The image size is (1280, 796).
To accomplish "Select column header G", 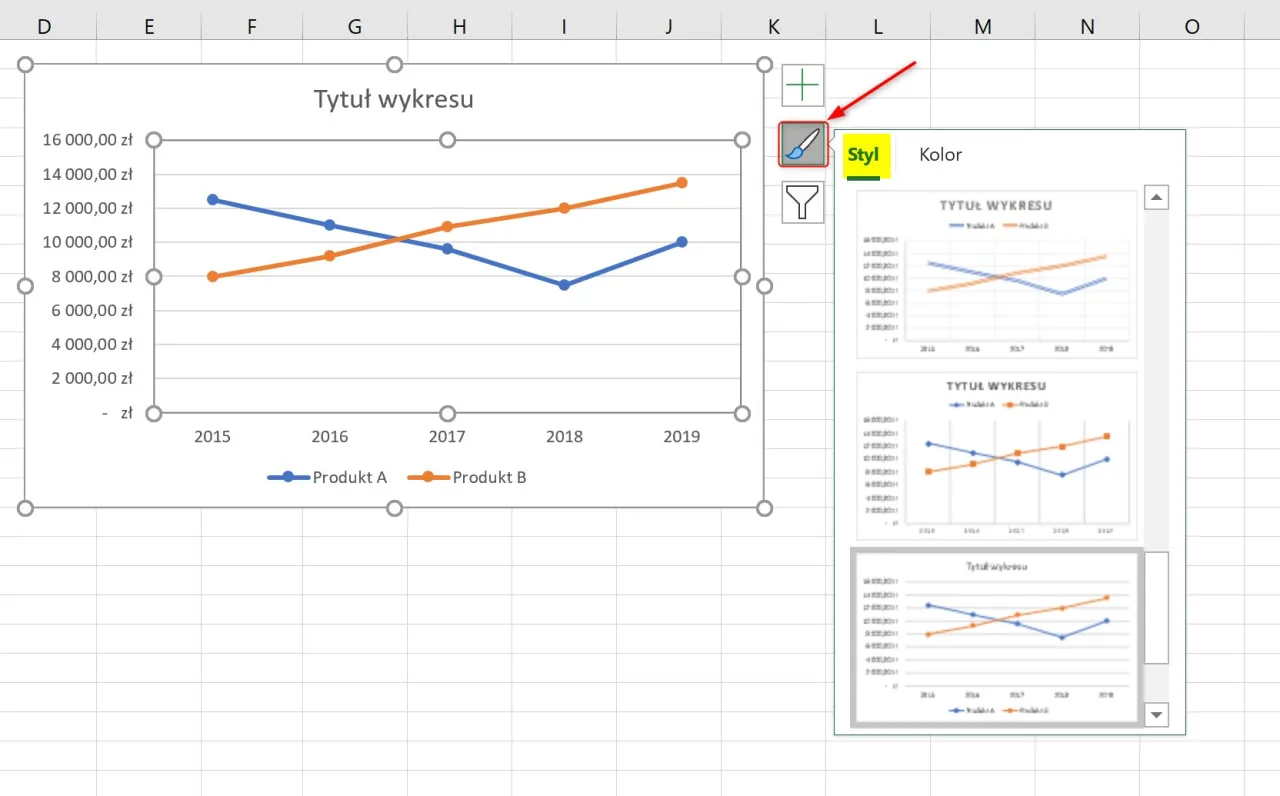I will click(355, 27).
